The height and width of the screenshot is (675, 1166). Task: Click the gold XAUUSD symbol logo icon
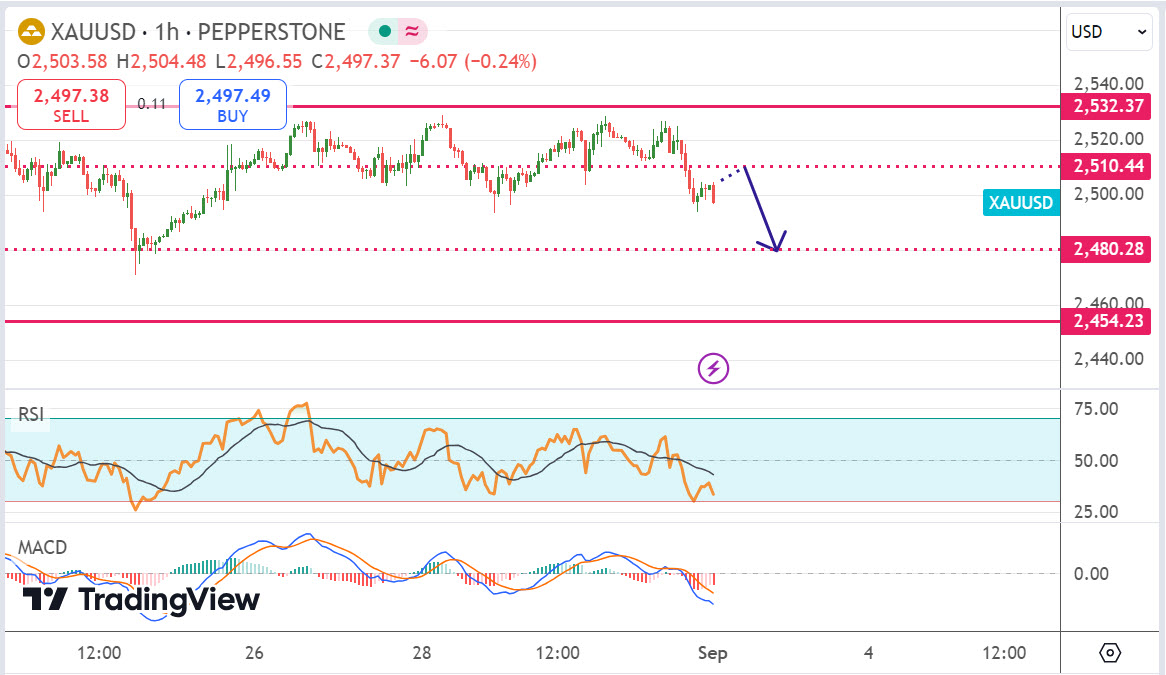[x=31, y=32]
